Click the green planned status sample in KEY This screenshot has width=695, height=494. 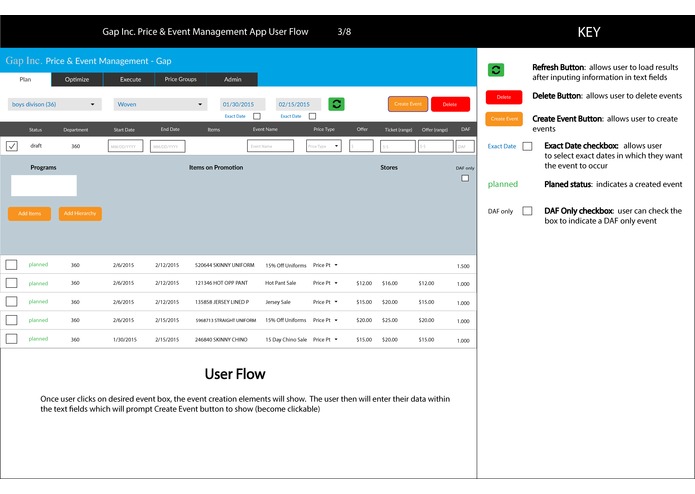click(503, 184)
